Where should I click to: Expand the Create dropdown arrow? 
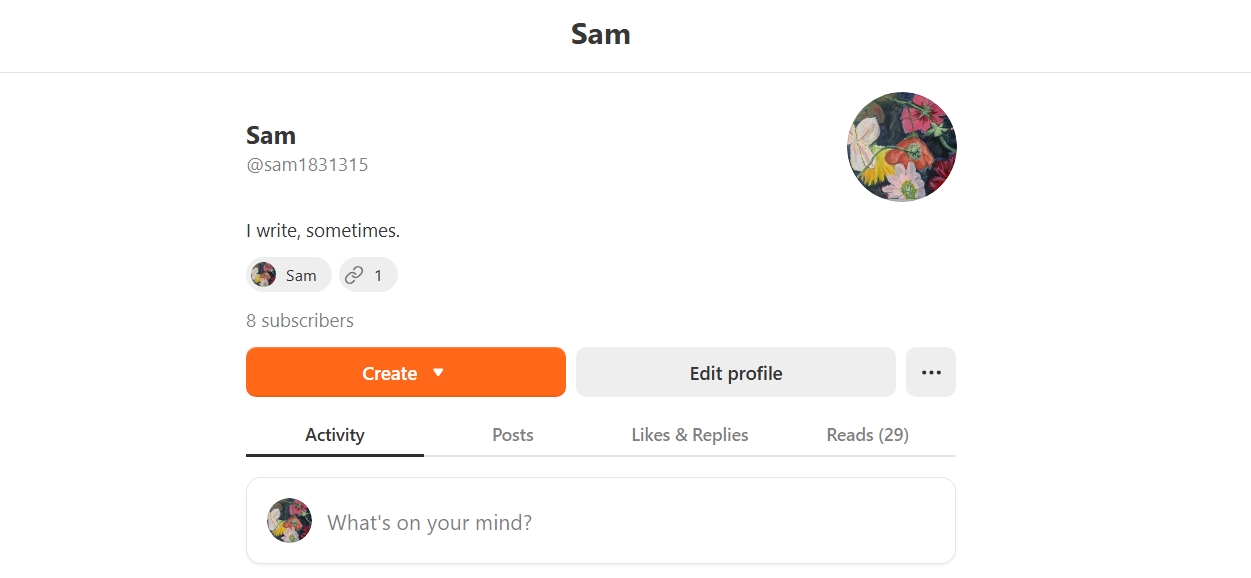(x=438, y=372)
